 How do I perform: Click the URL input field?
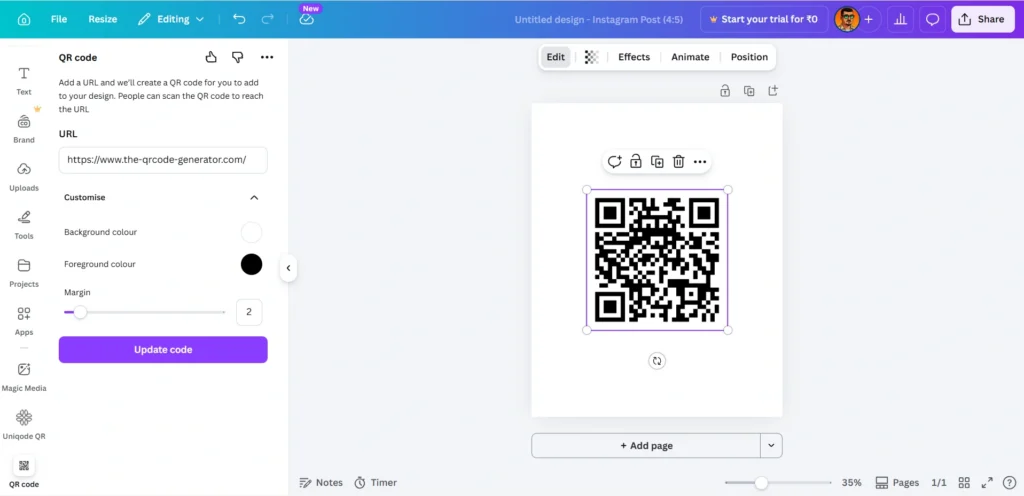tap(163, 160)
